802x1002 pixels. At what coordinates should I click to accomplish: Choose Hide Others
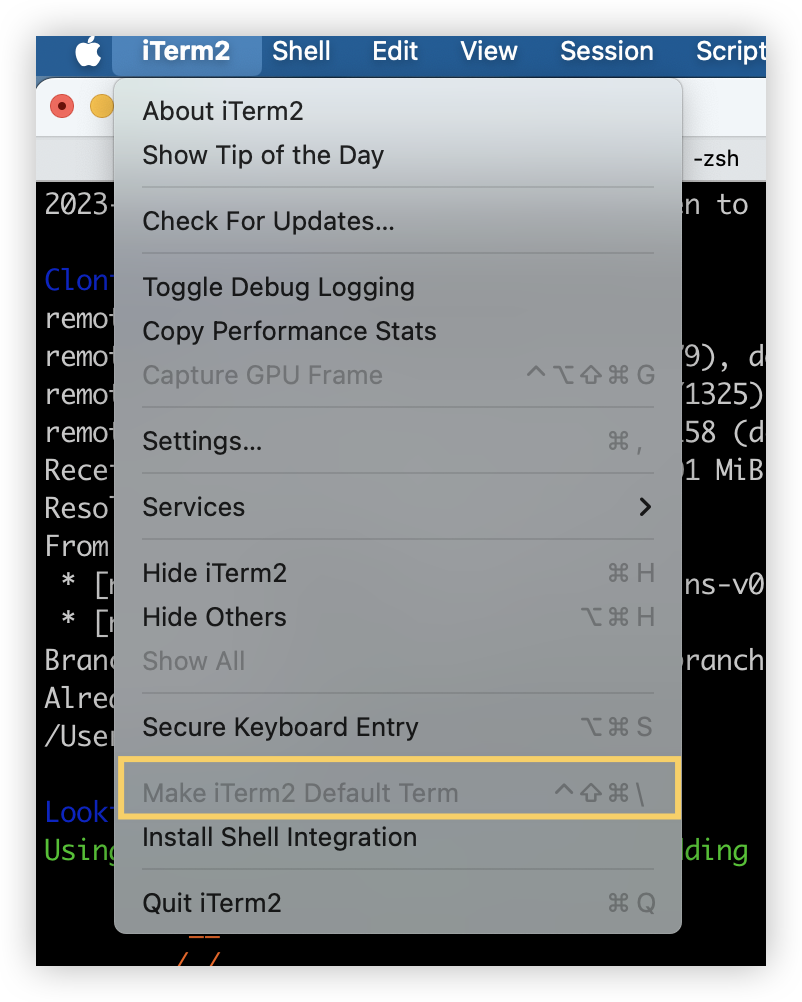(x=214, y=617)
